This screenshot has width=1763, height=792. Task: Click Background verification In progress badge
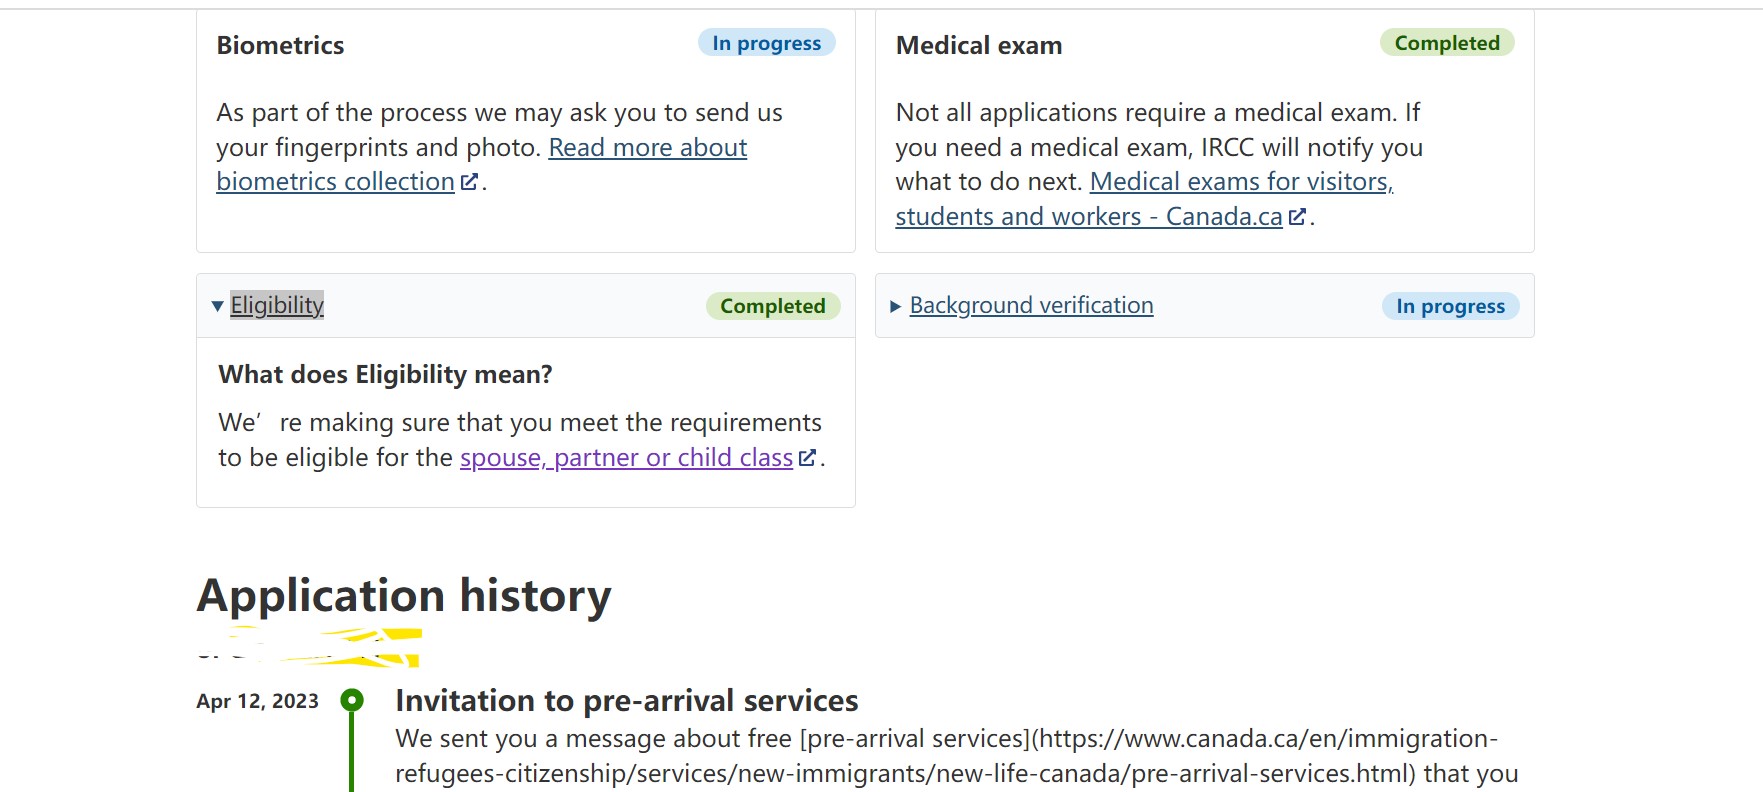pos(1450,306)
